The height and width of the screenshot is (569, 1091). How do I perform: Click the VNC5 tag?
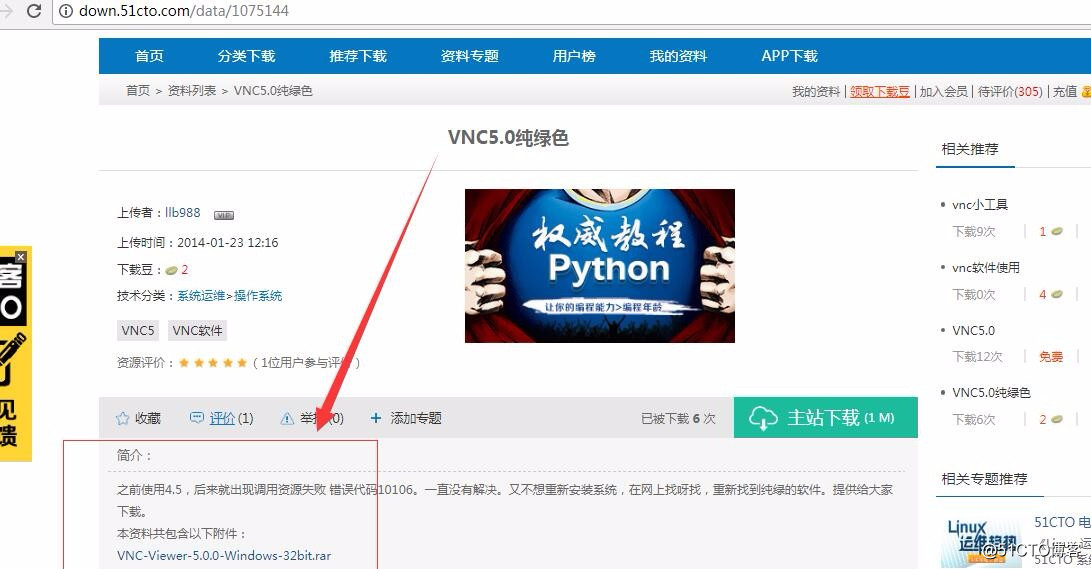pyautogui.click(x=138, y=330)
